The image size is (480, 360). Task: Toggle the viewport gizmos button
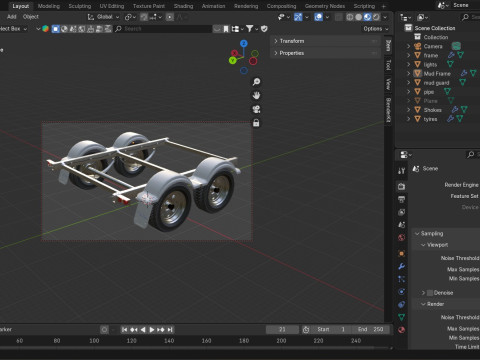pos(298,17)
